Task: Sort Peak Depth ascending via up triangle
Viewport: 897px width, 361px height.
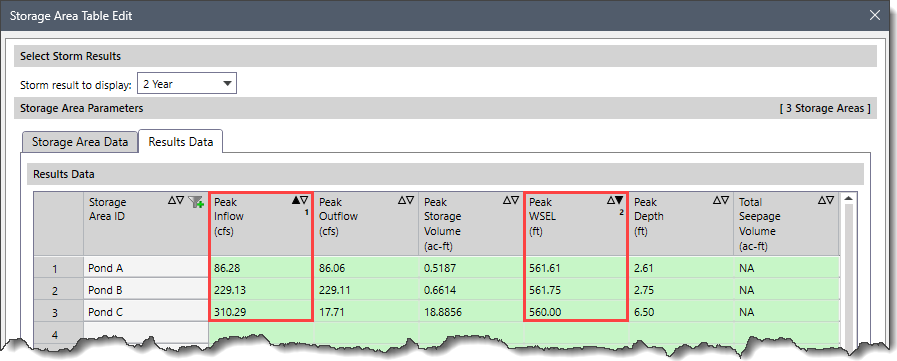Action: 717,200
